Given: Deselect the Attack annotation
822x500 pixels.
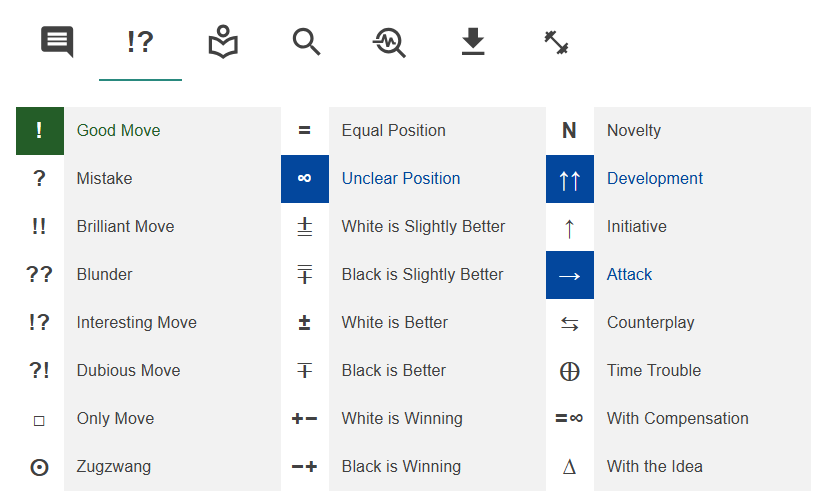Looking at the screenshot, I should [678, 275].
